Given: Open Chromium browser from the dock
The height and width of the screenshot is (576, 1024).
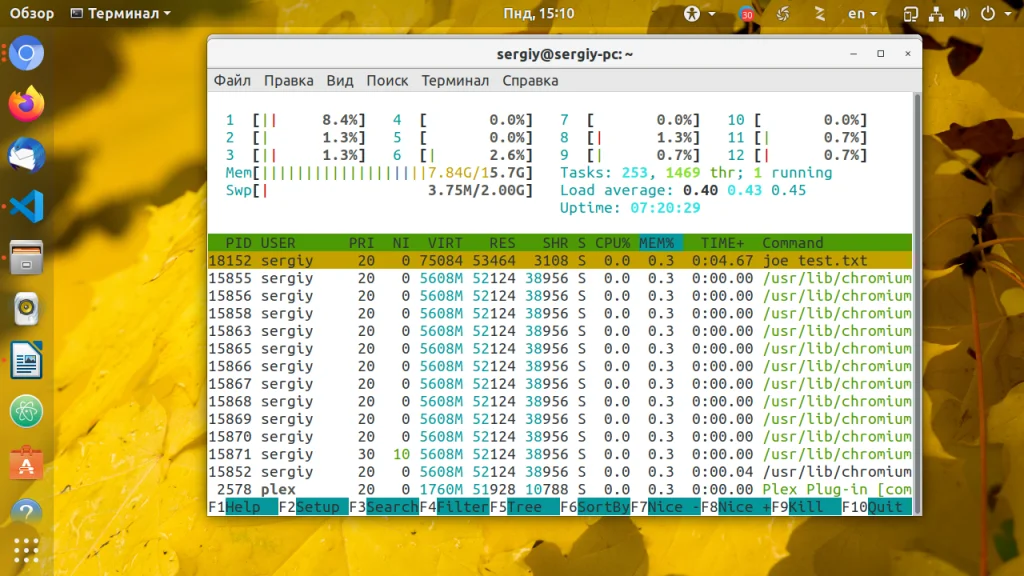Looking at the screenshot, I should click(x=27, y=53).
